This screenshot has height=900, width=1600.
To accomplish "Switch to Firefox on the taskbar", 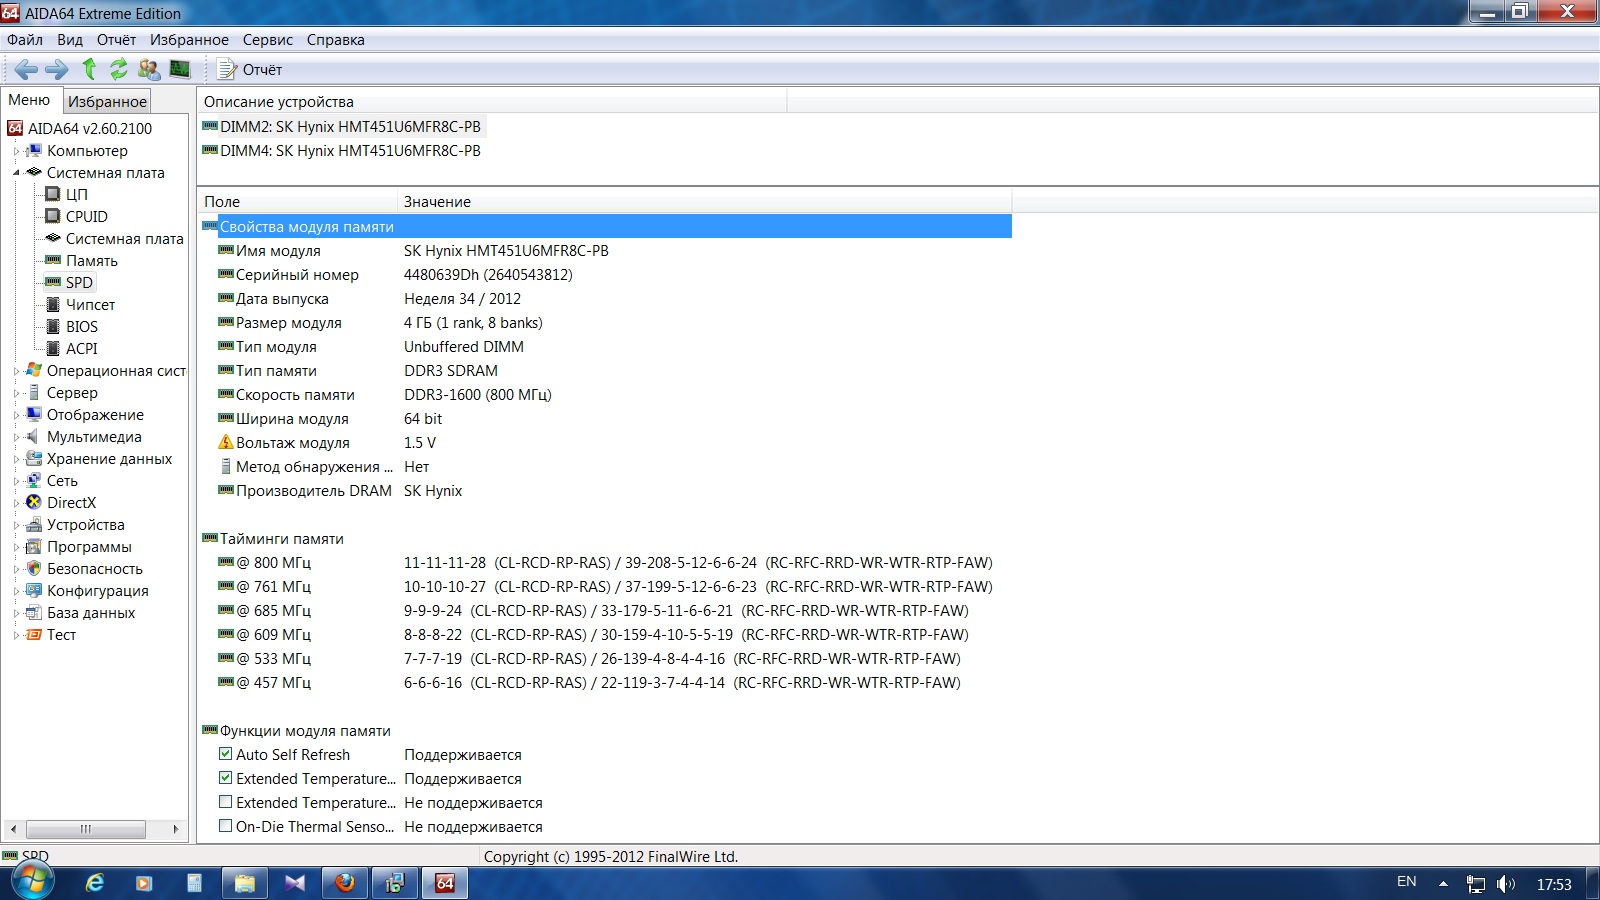I will (x=345, y=883).
